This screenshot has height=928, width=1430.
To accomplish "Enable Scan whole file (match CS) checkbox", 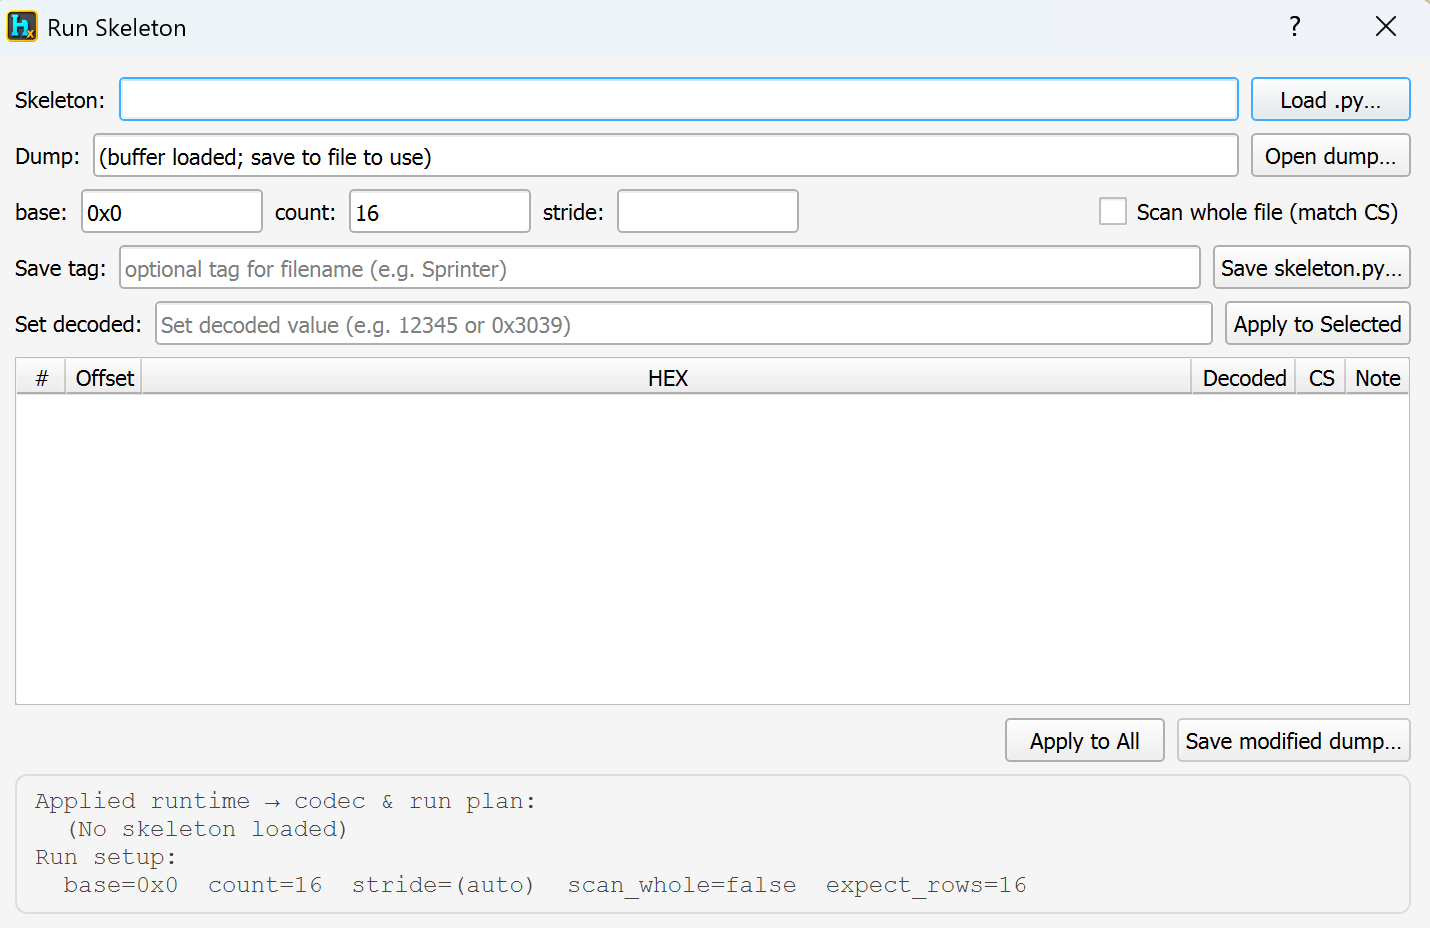I will [x=1113, y=211].
